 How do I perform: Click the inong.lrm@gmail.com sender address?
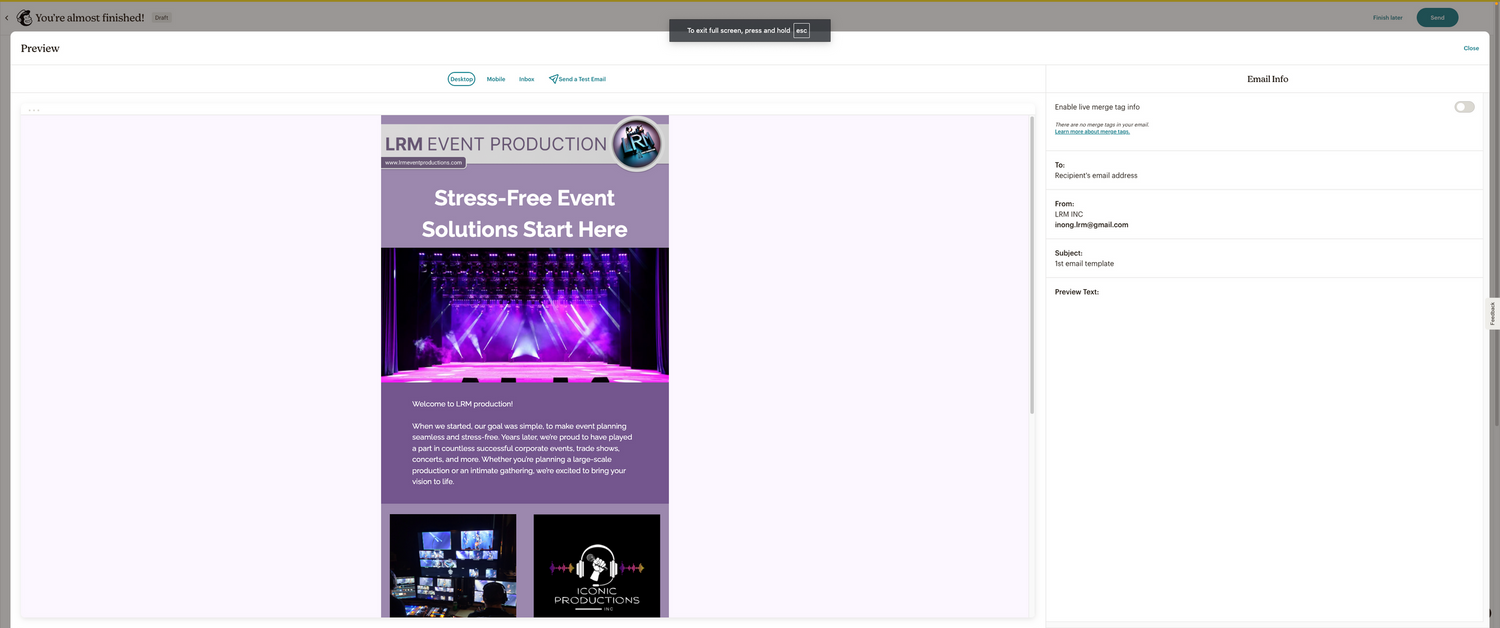[x=1091, y=225]
